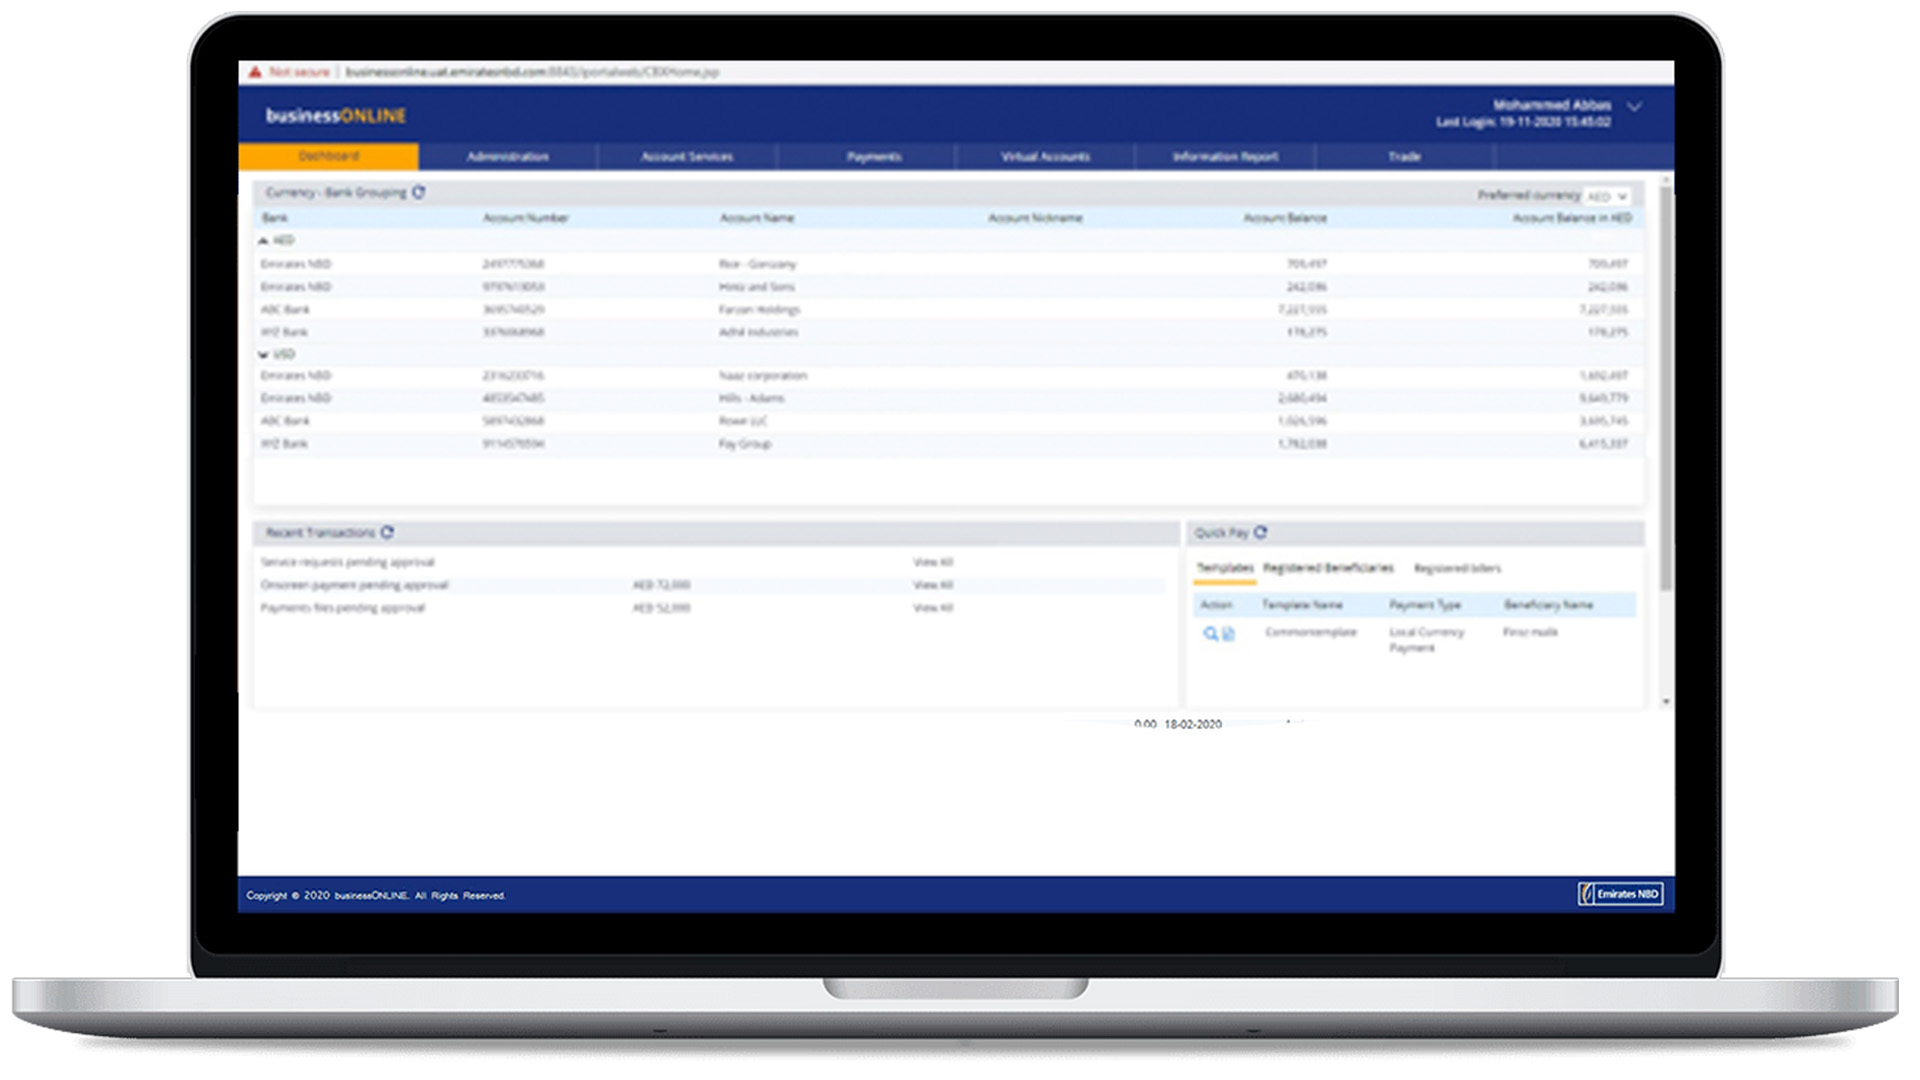Click the magnifier view icon in Quick Pay

point(1210,633)
